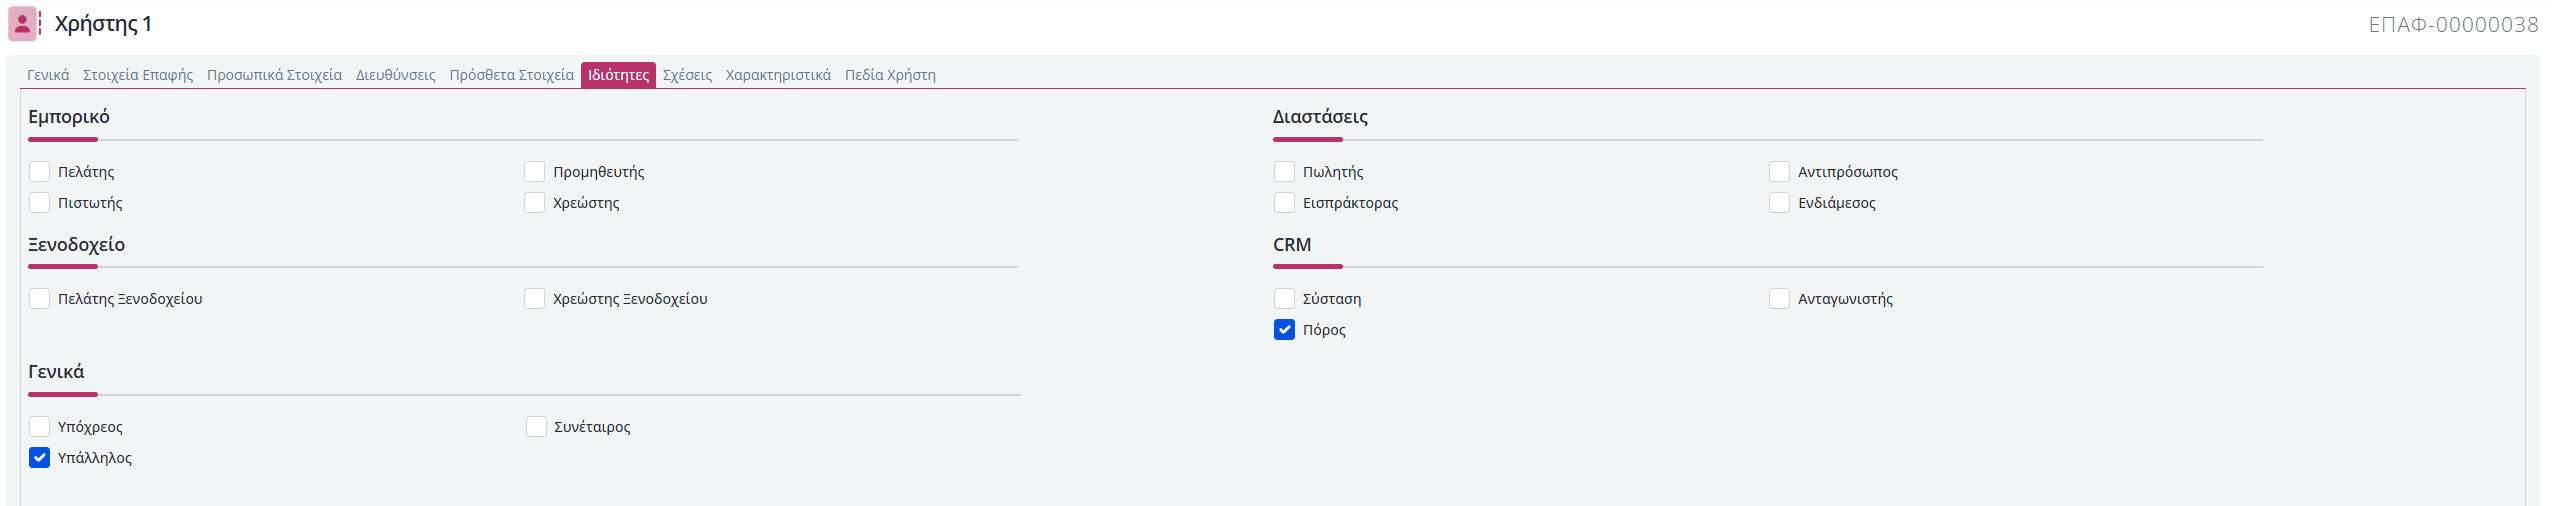The height and width of the screenshot is (506, 2552).
Task: Click the record code ΕΠΑΦ-00000038
Action: click(2453, 25)
